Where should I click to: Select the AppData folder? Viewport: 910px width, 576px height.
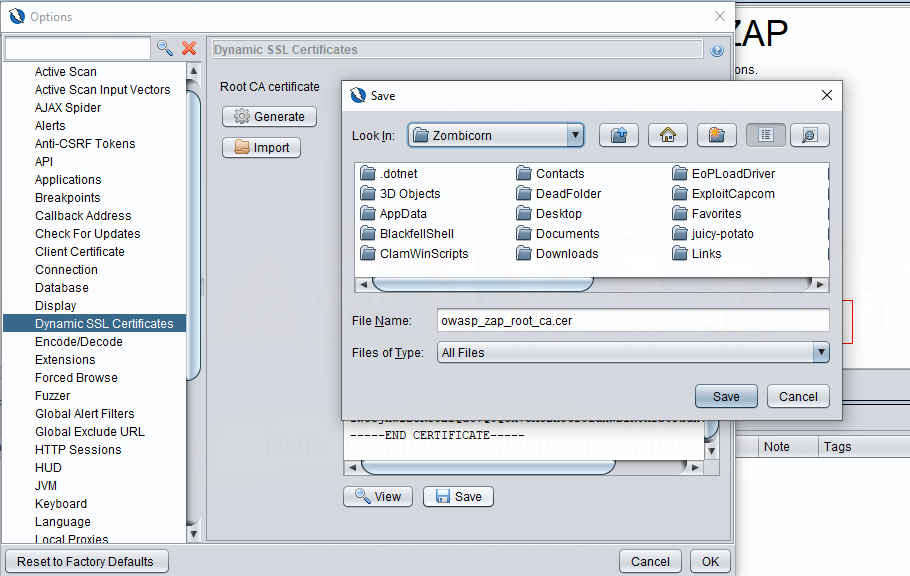(x=393, y=214)
